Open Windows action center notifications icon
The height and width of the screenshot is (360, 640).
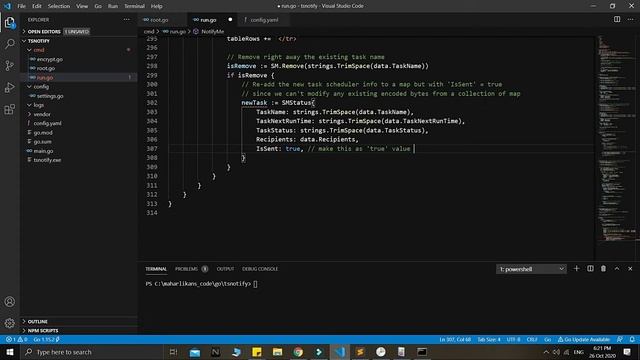627,352
